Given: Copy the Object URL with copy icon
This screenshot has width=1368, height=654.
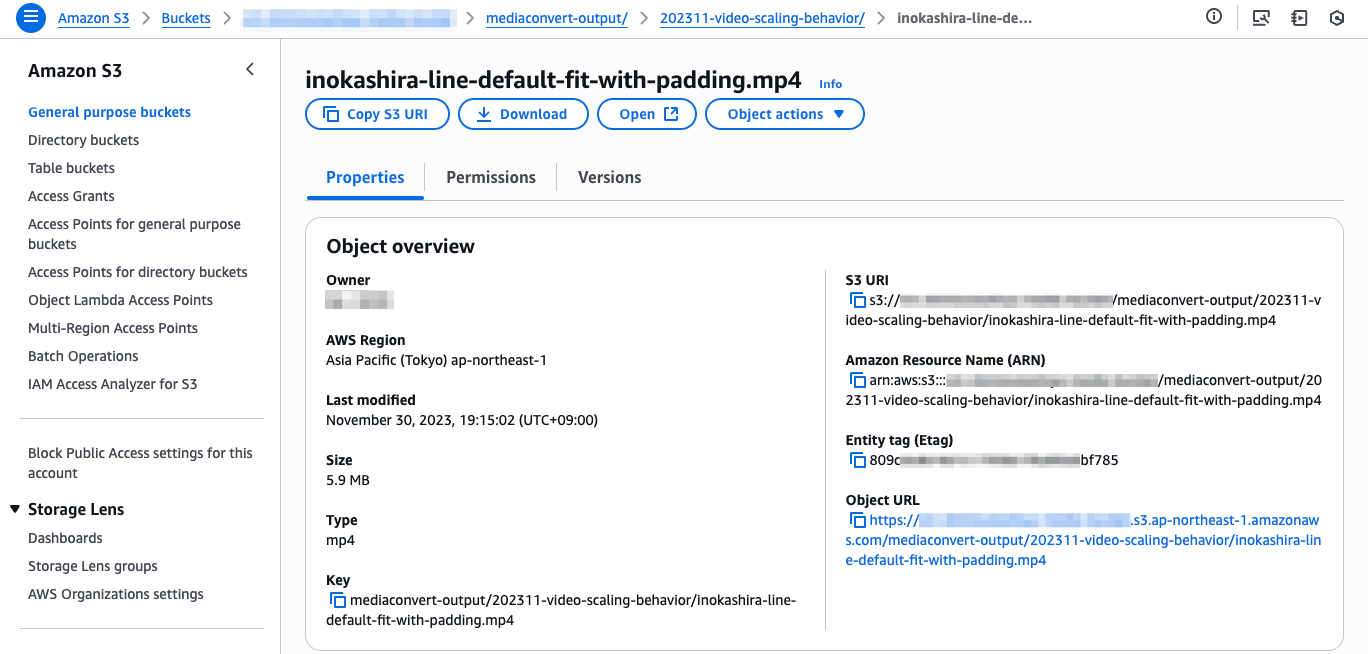Looking at the screenshot, I should pyautogui.click(x=857, y=520).
